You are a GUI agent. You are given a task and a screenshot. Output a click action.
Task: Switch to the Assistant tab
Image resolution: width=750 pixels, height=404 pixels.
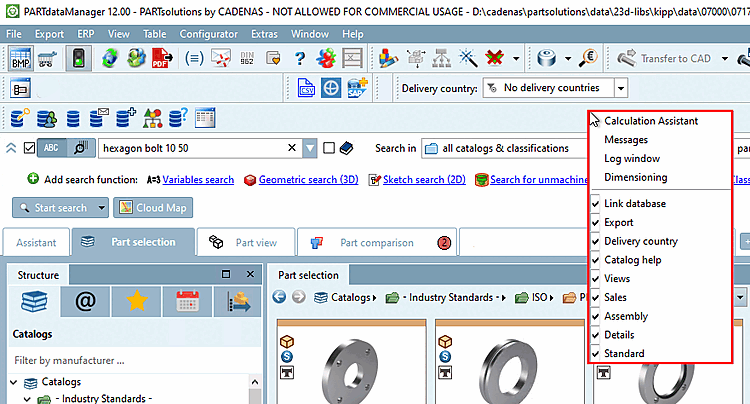(x=36, y=242)
